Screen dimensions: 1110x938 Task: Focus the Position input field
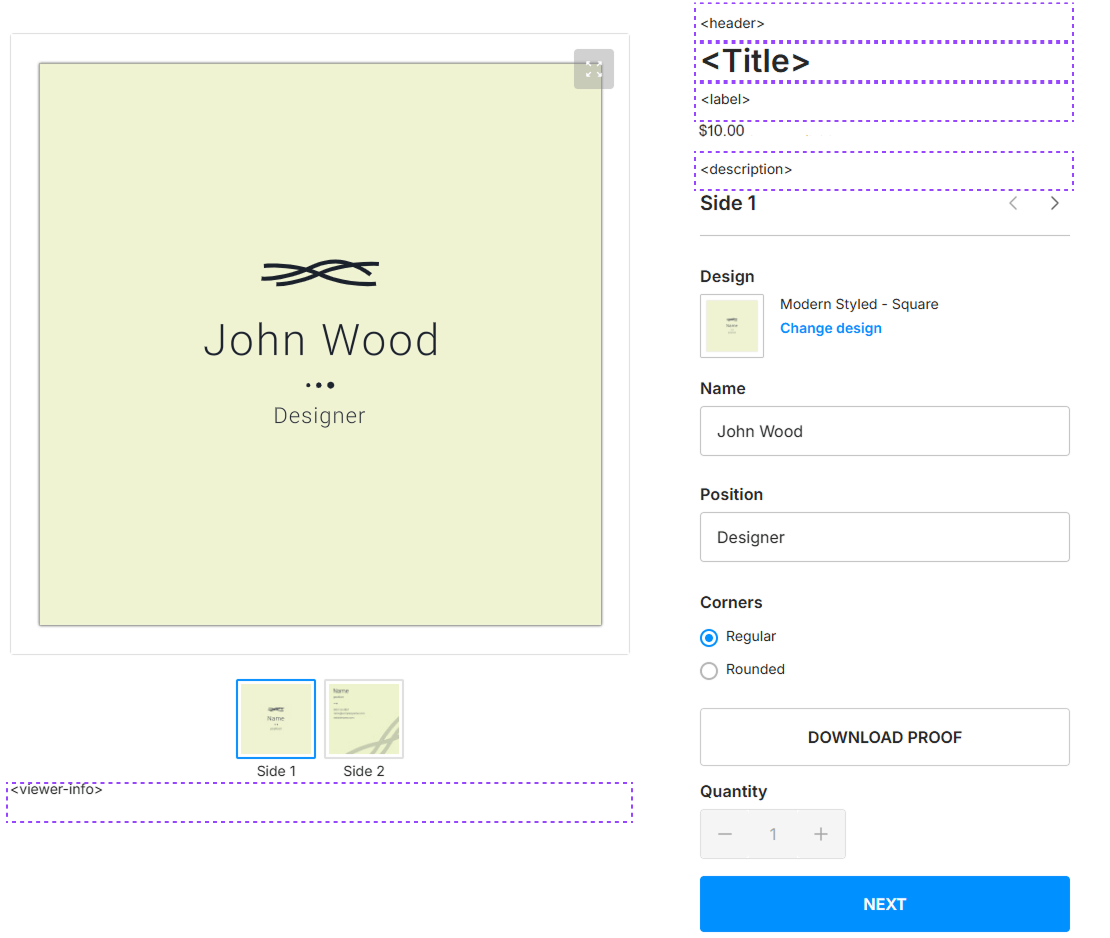click(x=884, y=537)
